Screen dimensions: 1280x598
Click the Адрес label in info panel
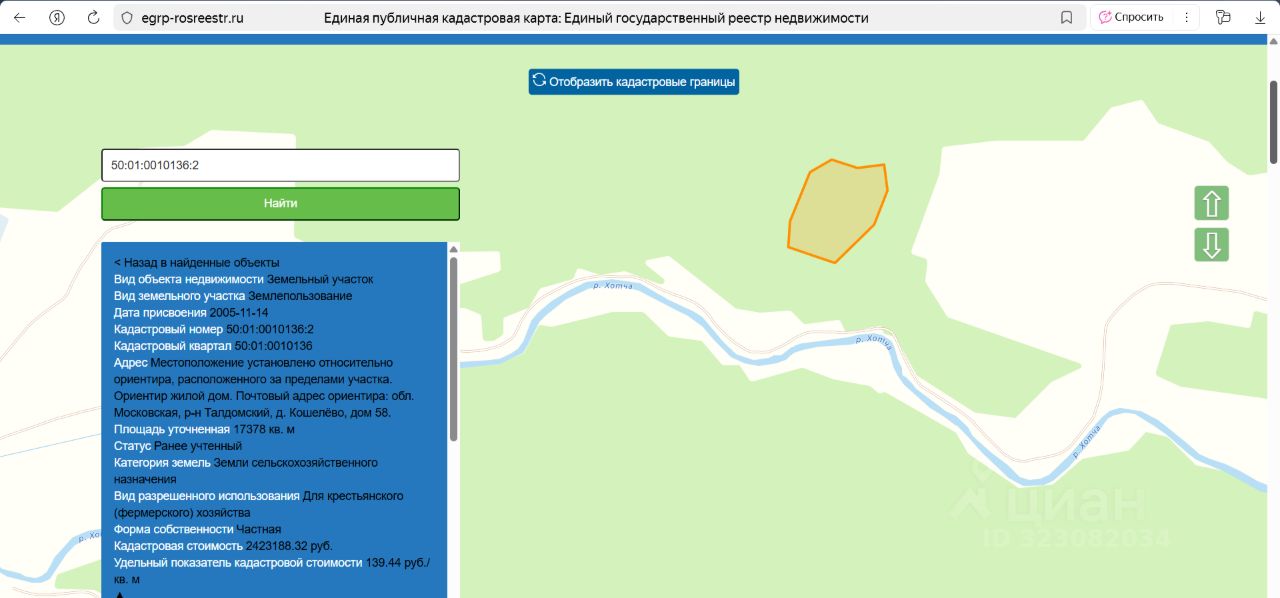point(131,362)
